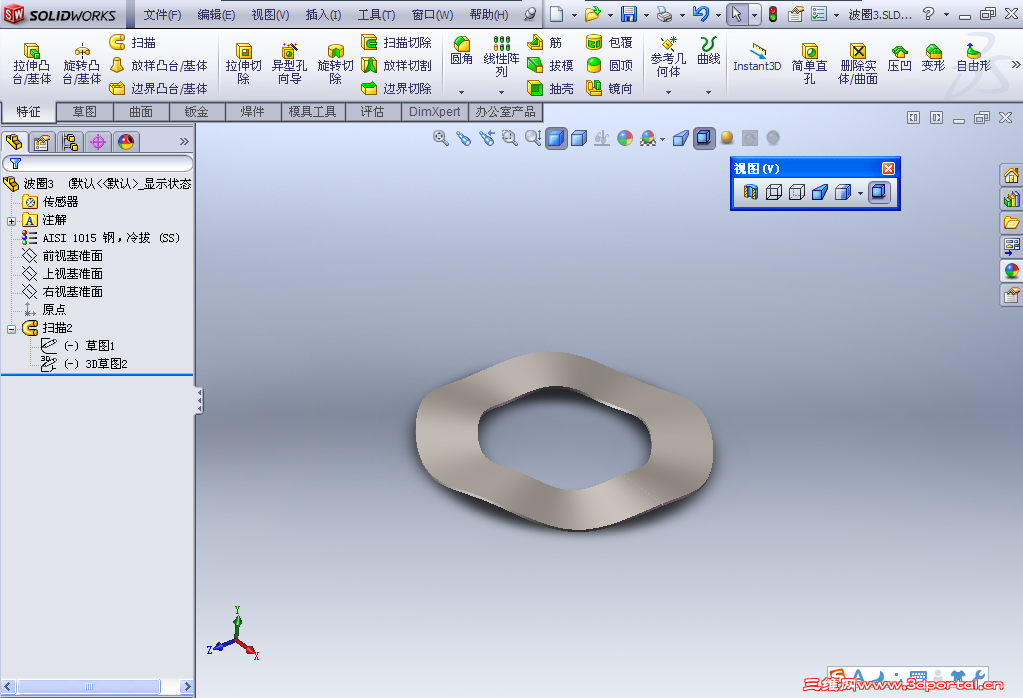
Task: Open the 异型孔向导 hole wizard
Action: click(x=289, y=63)
